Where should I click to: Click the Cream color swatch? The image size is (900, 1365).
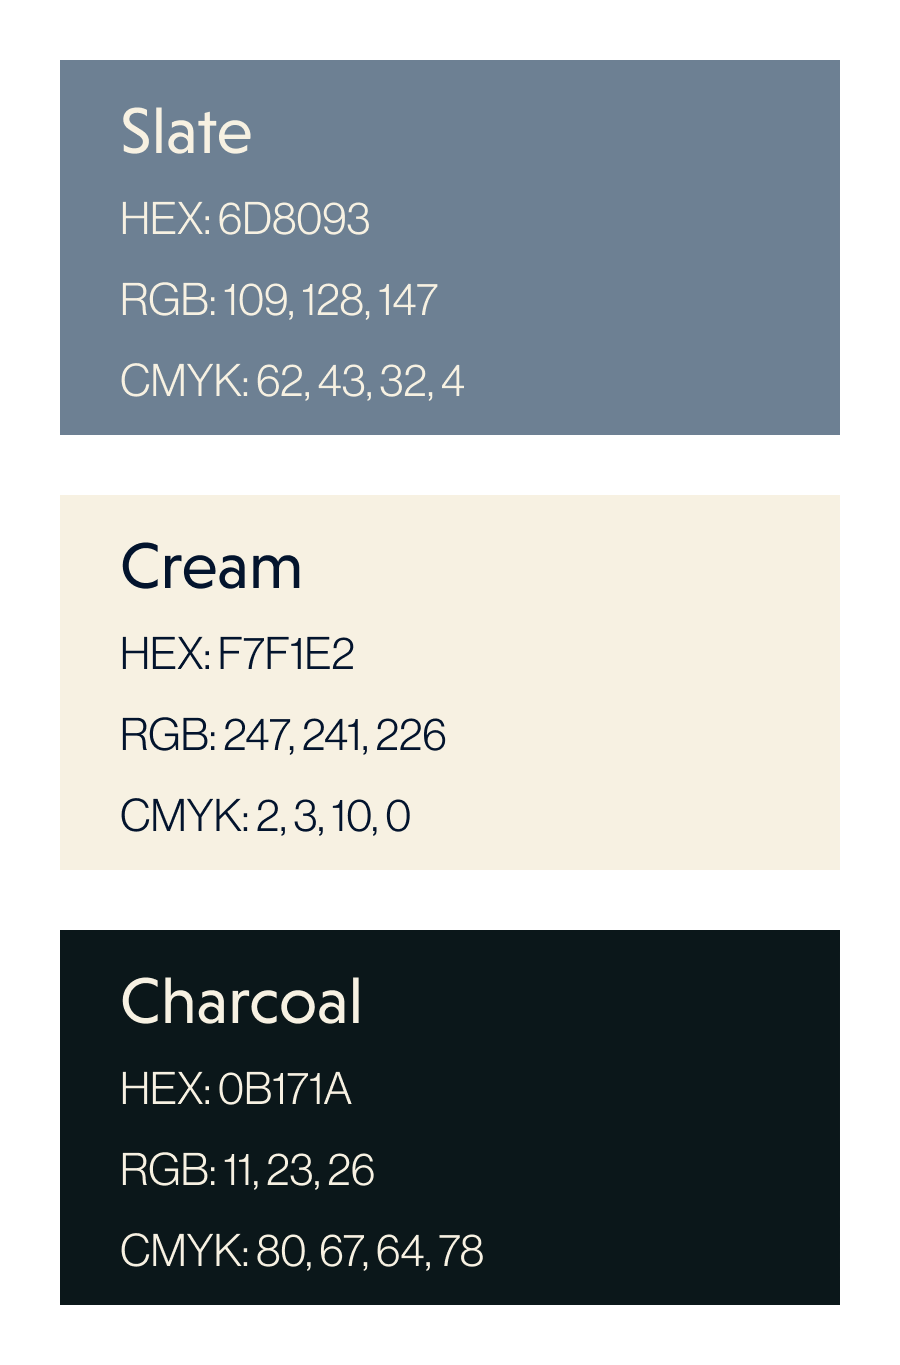point(450,682)
